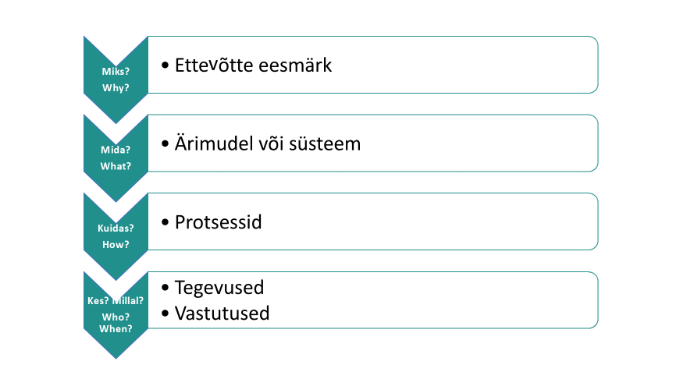Select the 'What?' text in second chevron

tap(115, 166)
